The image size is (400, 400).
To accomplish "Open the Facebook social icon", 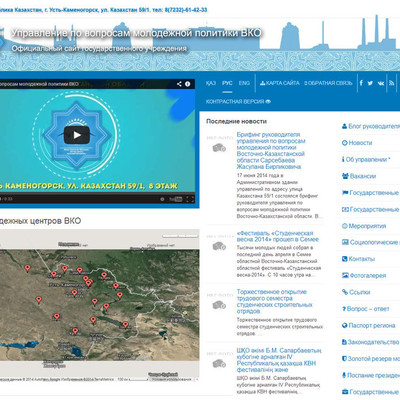I will coord(361,83).
